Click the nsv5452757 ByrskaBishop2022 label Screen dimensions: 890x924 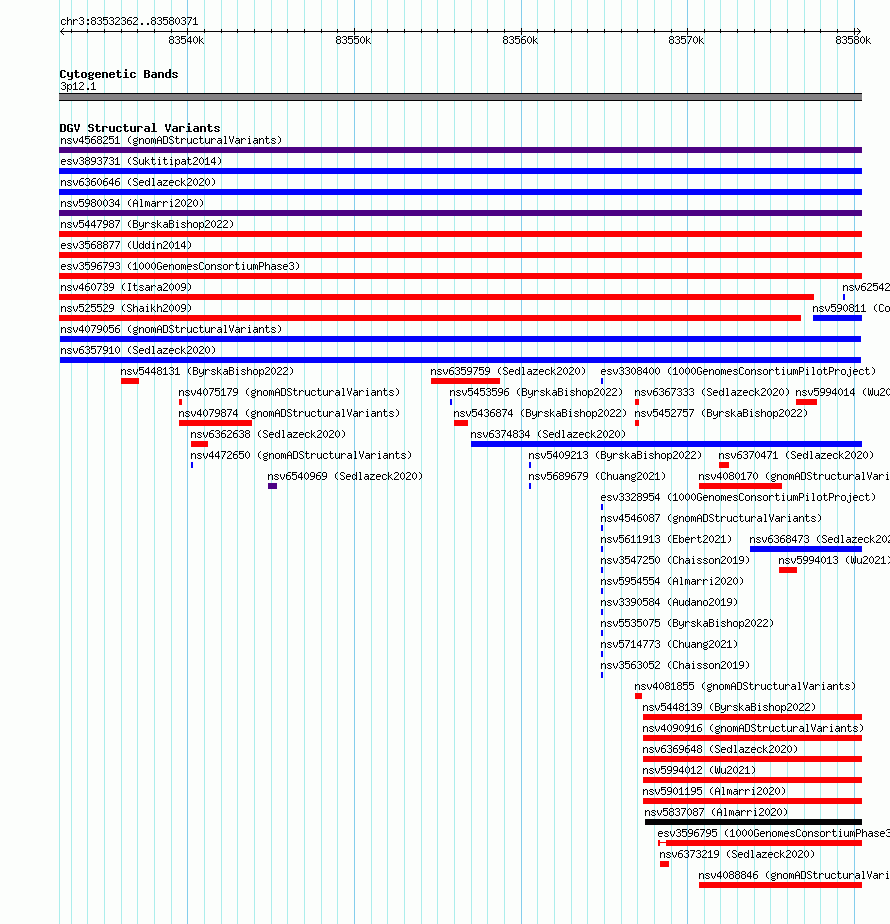pyautogui.click(x=721, y=414)
